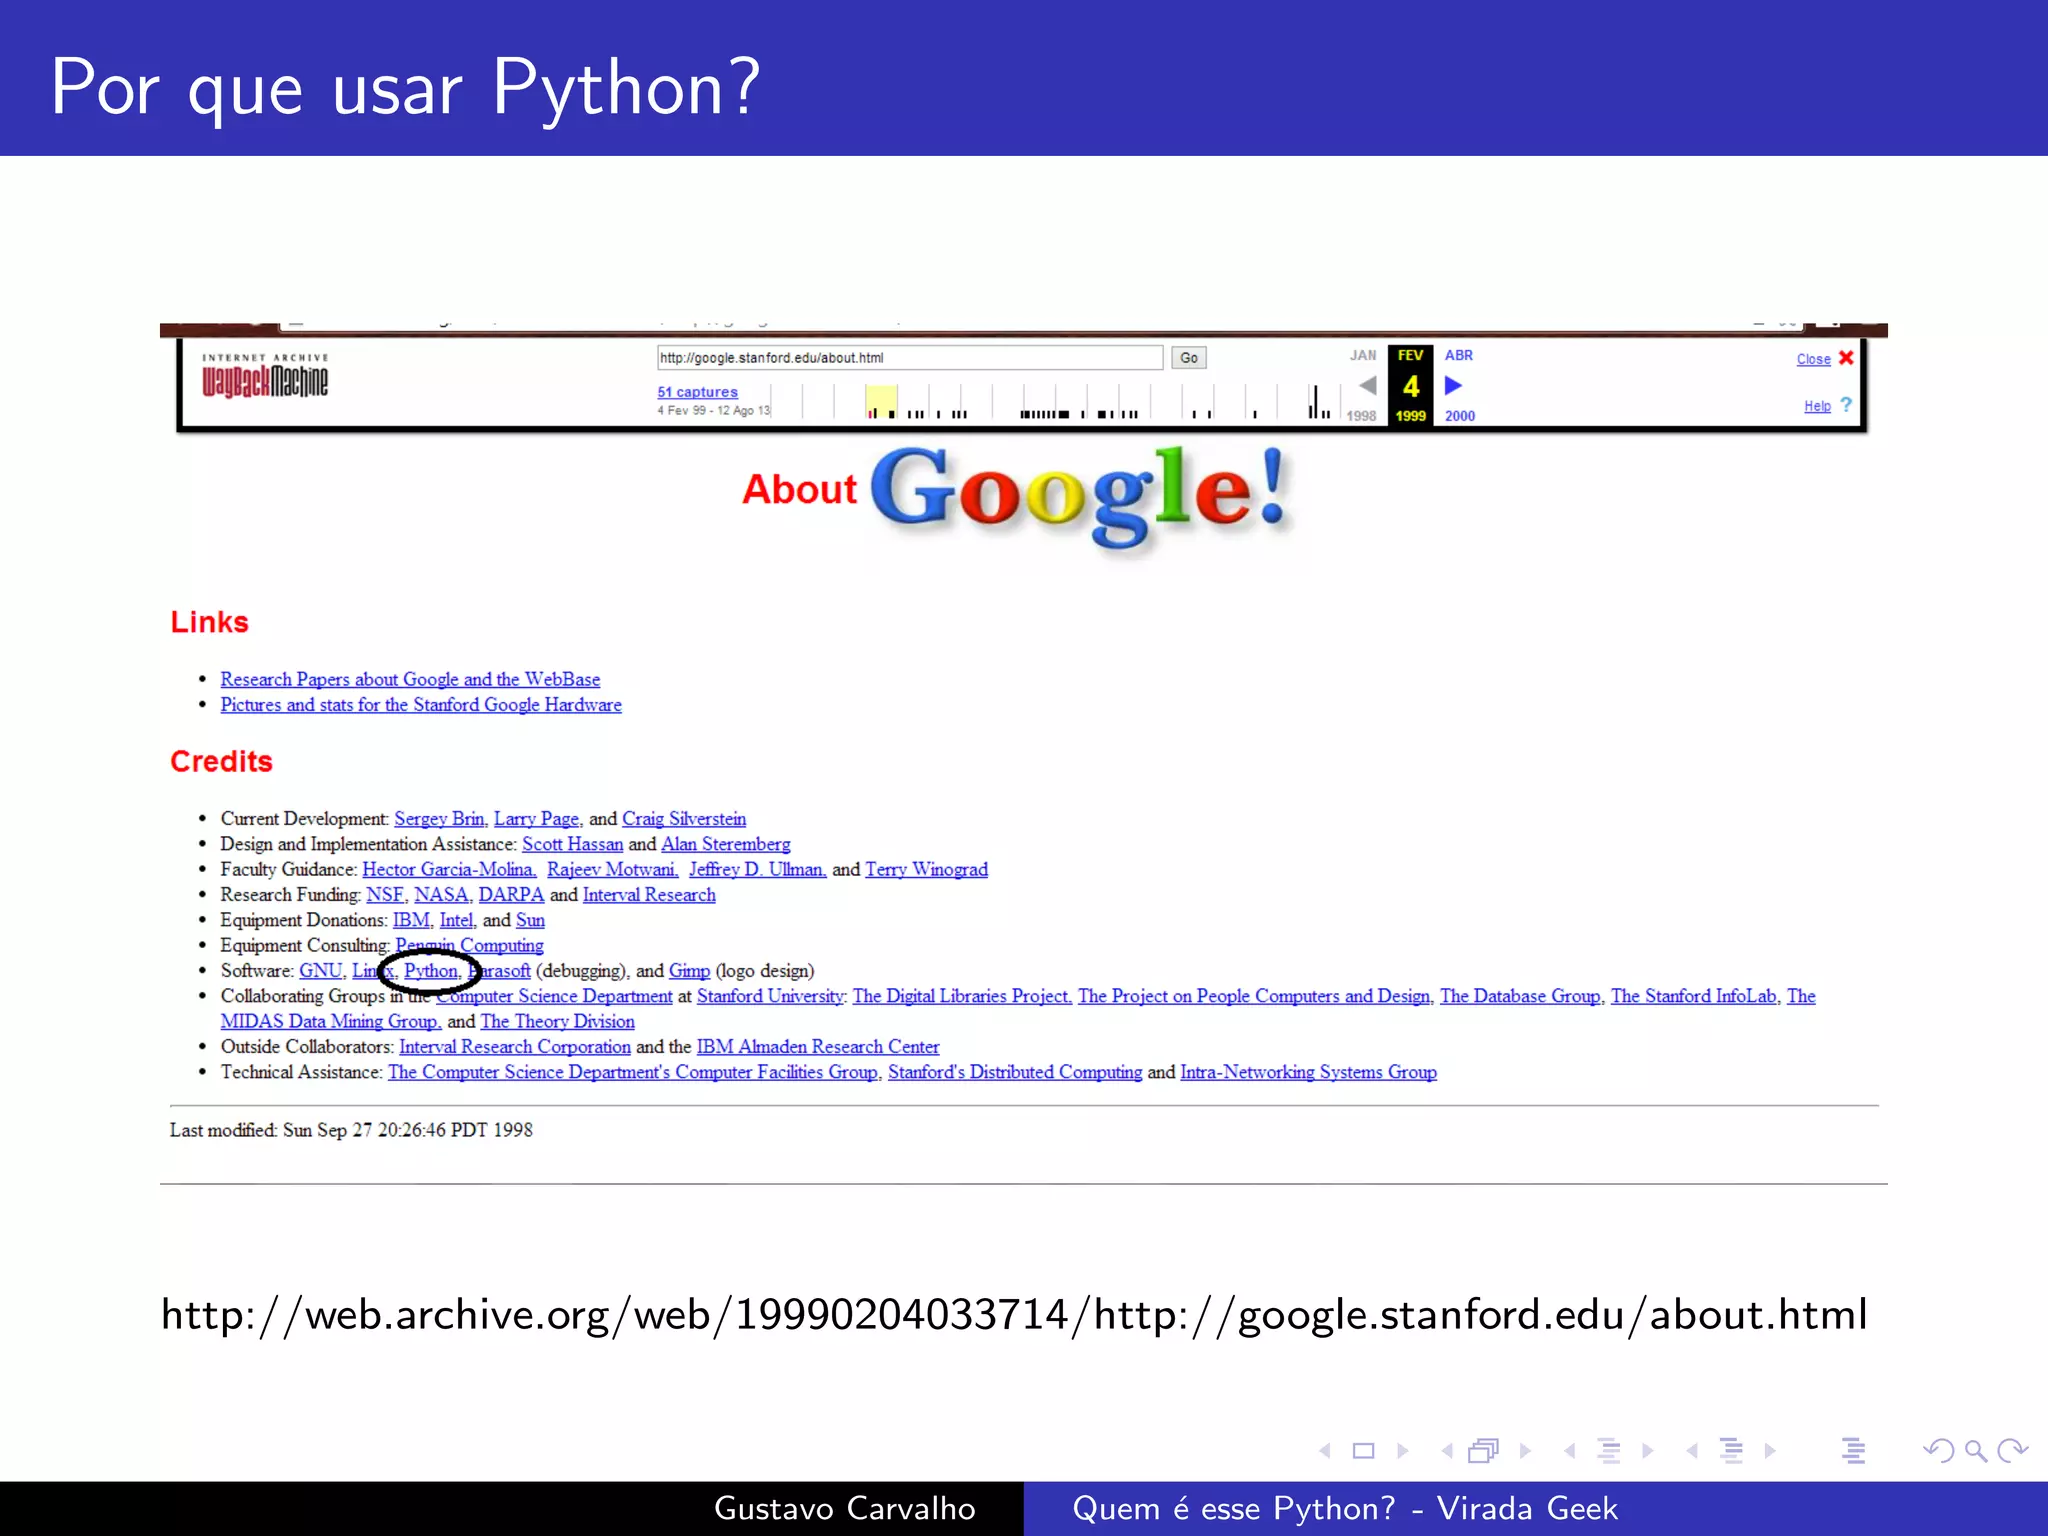This screenshot has width=2048, height=1536.
Task: Click the Close link in Wayback toolbar
Action: pyautogui.click(x=1813, y=359)
